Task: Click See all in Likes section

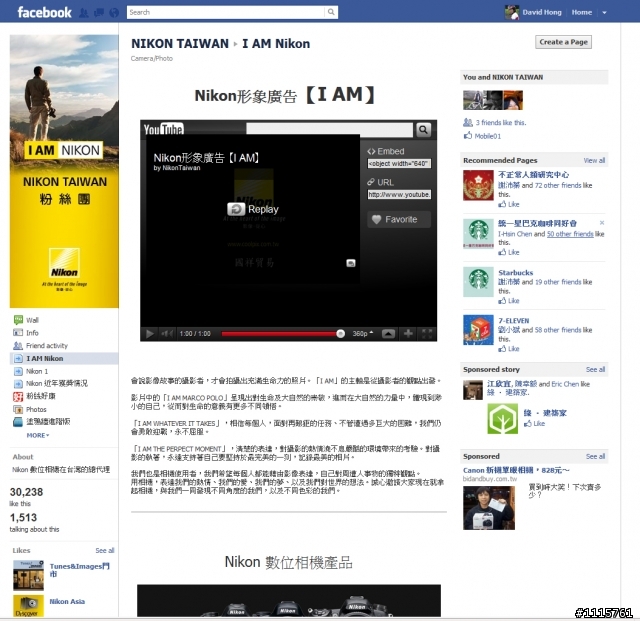Action: (104, 550)
